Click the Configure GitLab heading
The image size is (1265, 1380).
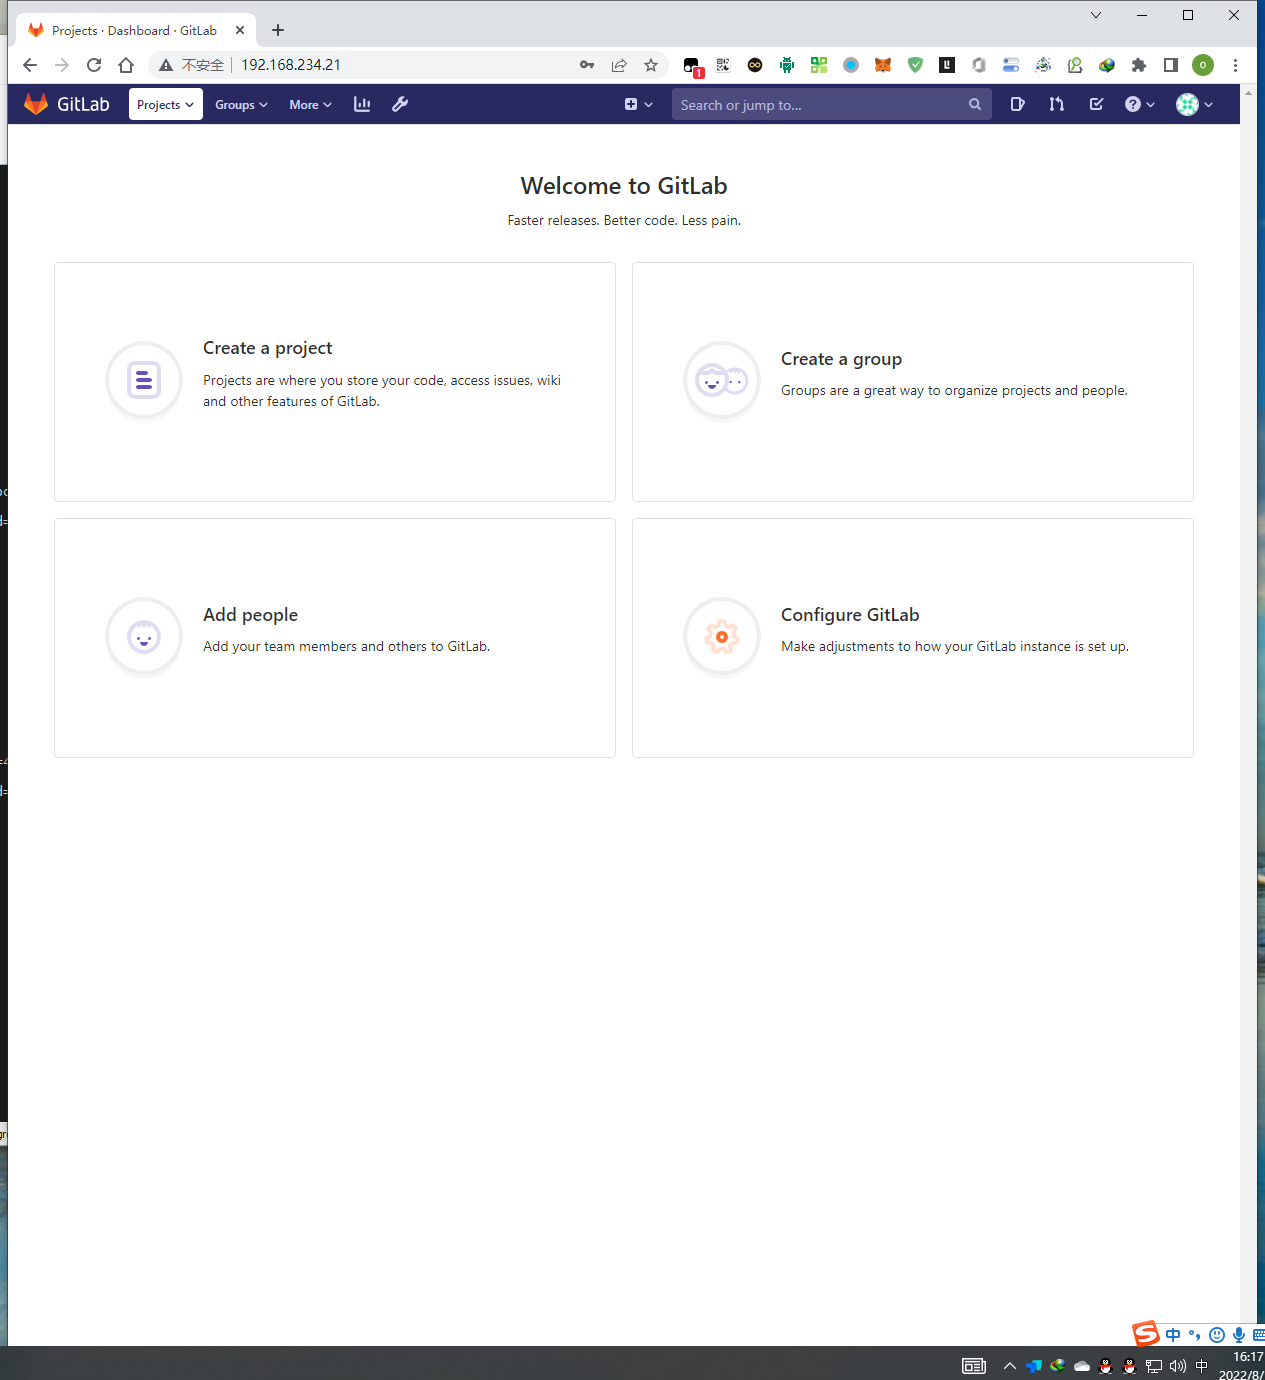(x=850, y=615)
